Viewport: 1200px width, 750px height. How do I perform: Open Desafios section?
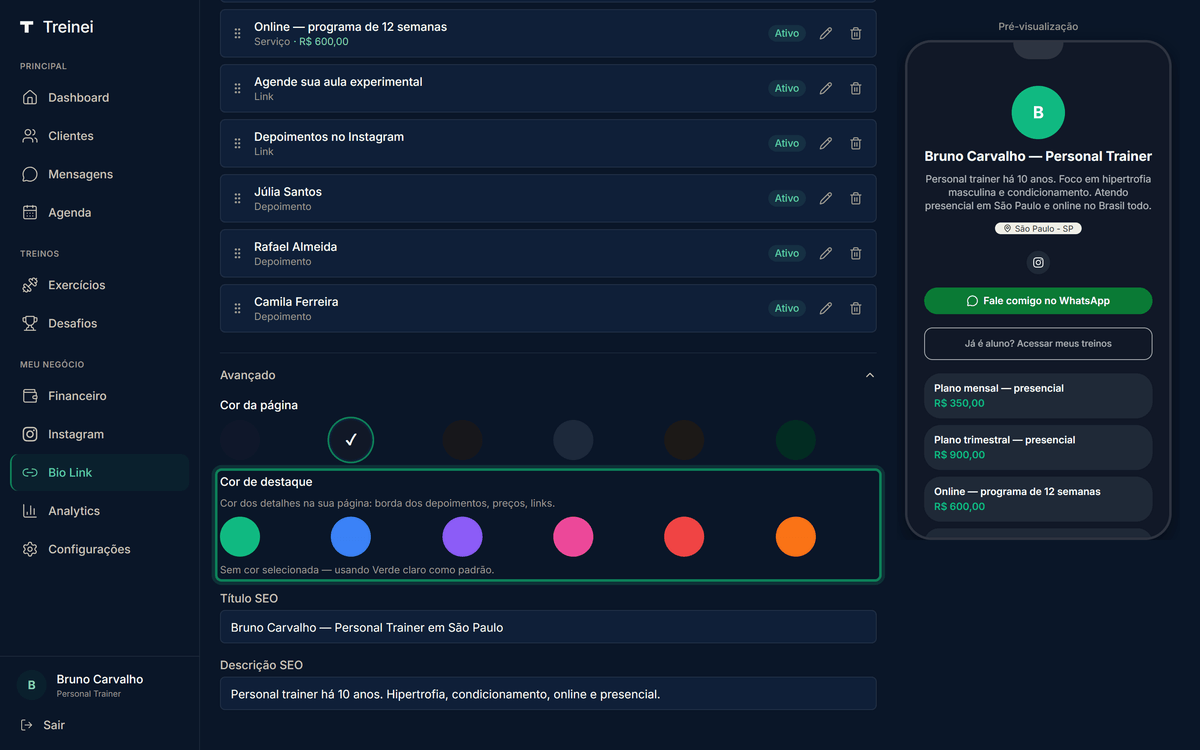[x=99, y=323]
